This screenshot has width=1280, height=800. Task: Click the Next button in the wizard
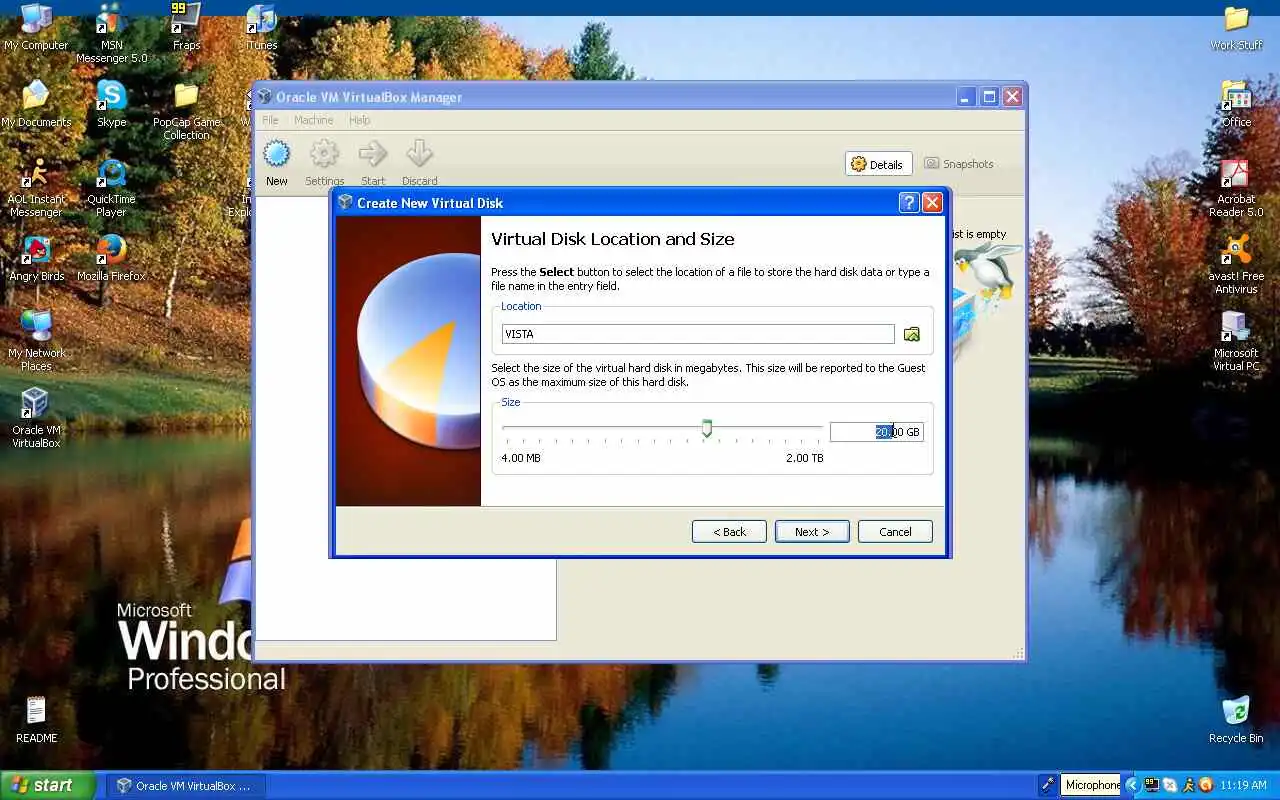(x=812, y=531)
